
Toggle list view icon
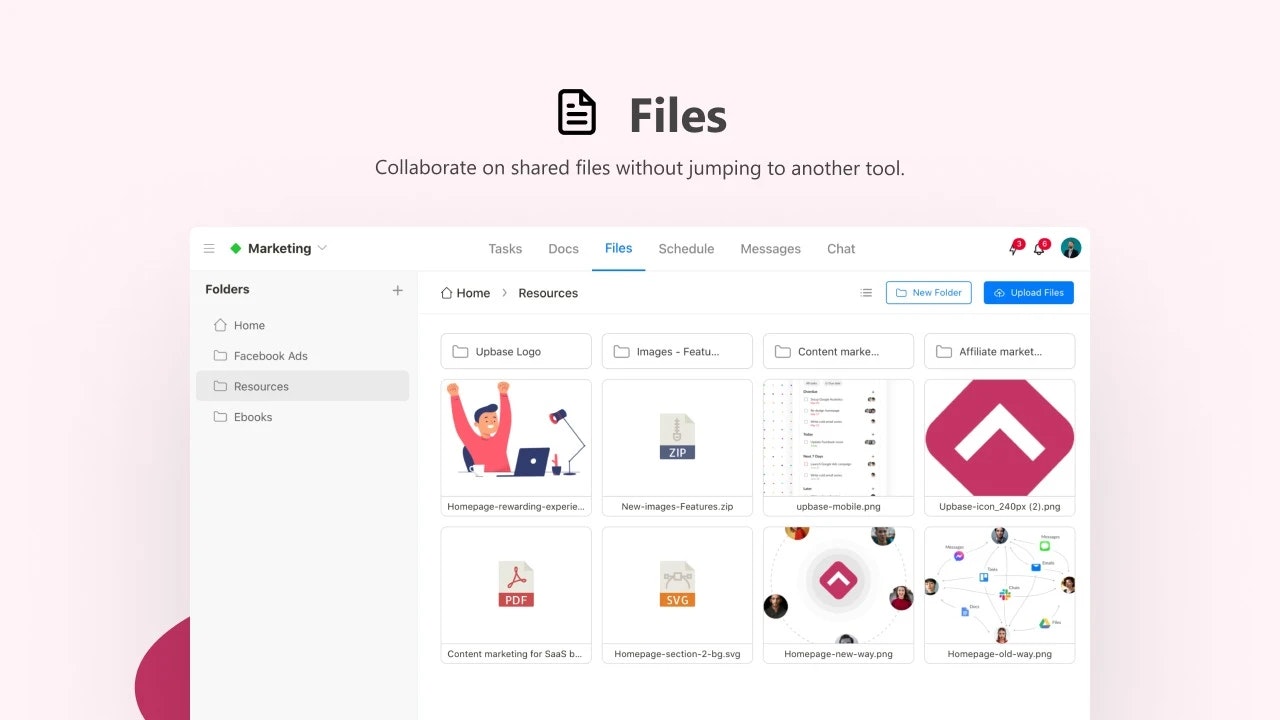coord(866,293)
